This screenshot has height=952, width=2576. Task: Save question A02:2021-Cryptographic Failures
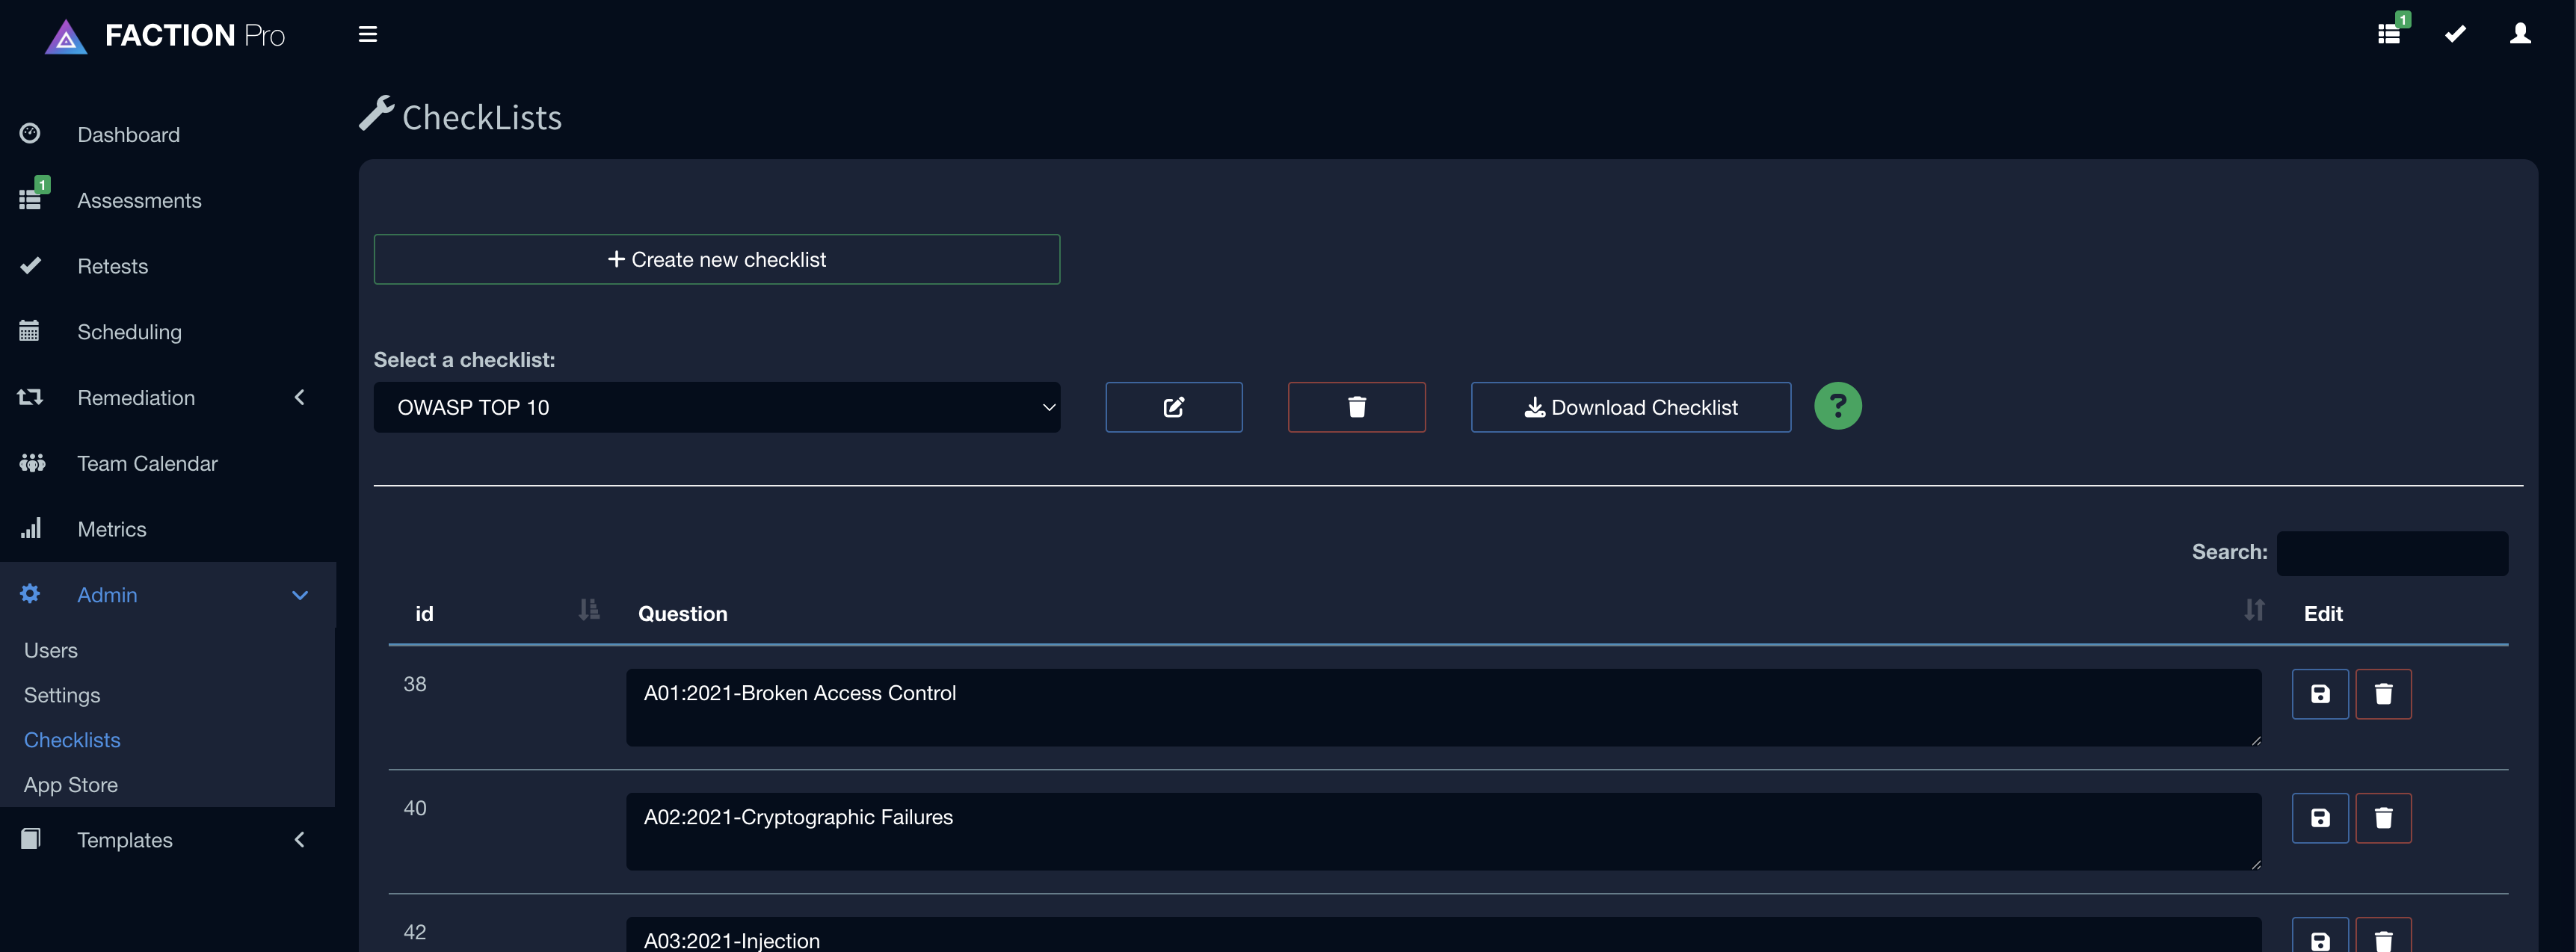click(x=2320, y=818)
